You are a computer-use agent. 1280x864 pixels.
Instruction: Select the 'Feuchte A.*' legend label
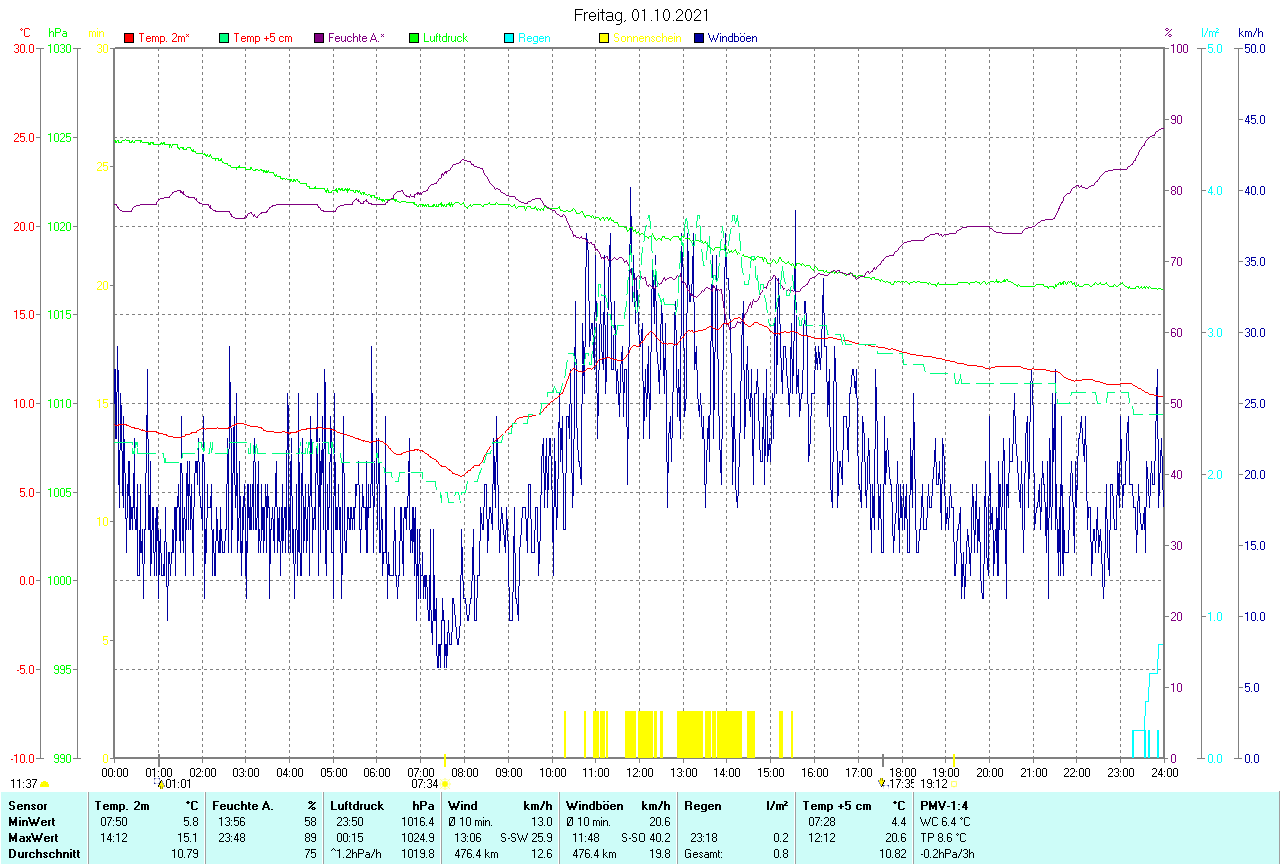(357, 38)
